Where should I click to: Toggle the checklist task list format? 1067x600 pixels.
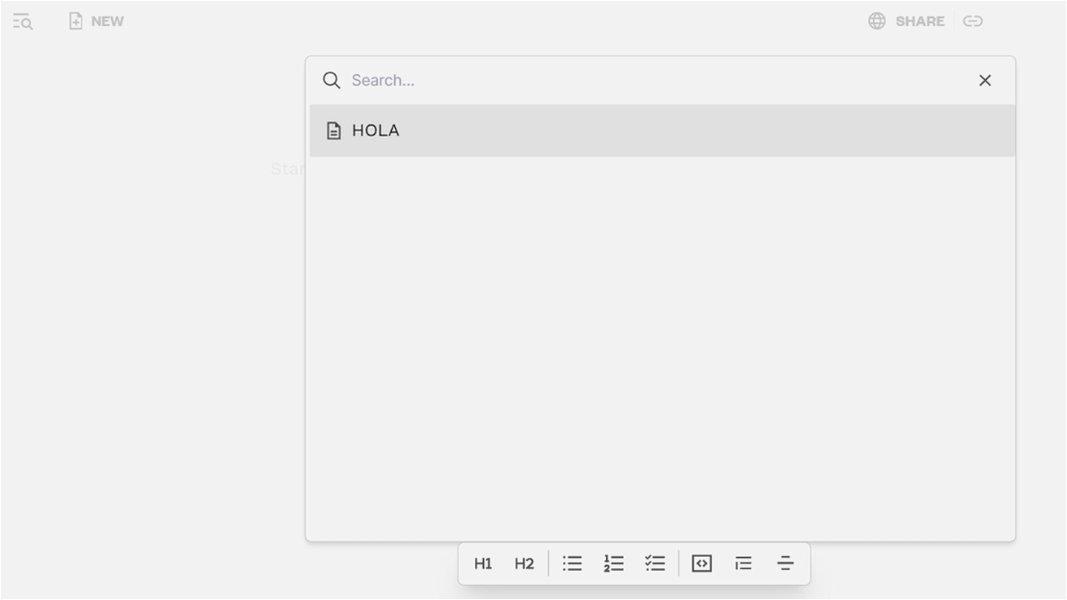[x=655, y=563]
